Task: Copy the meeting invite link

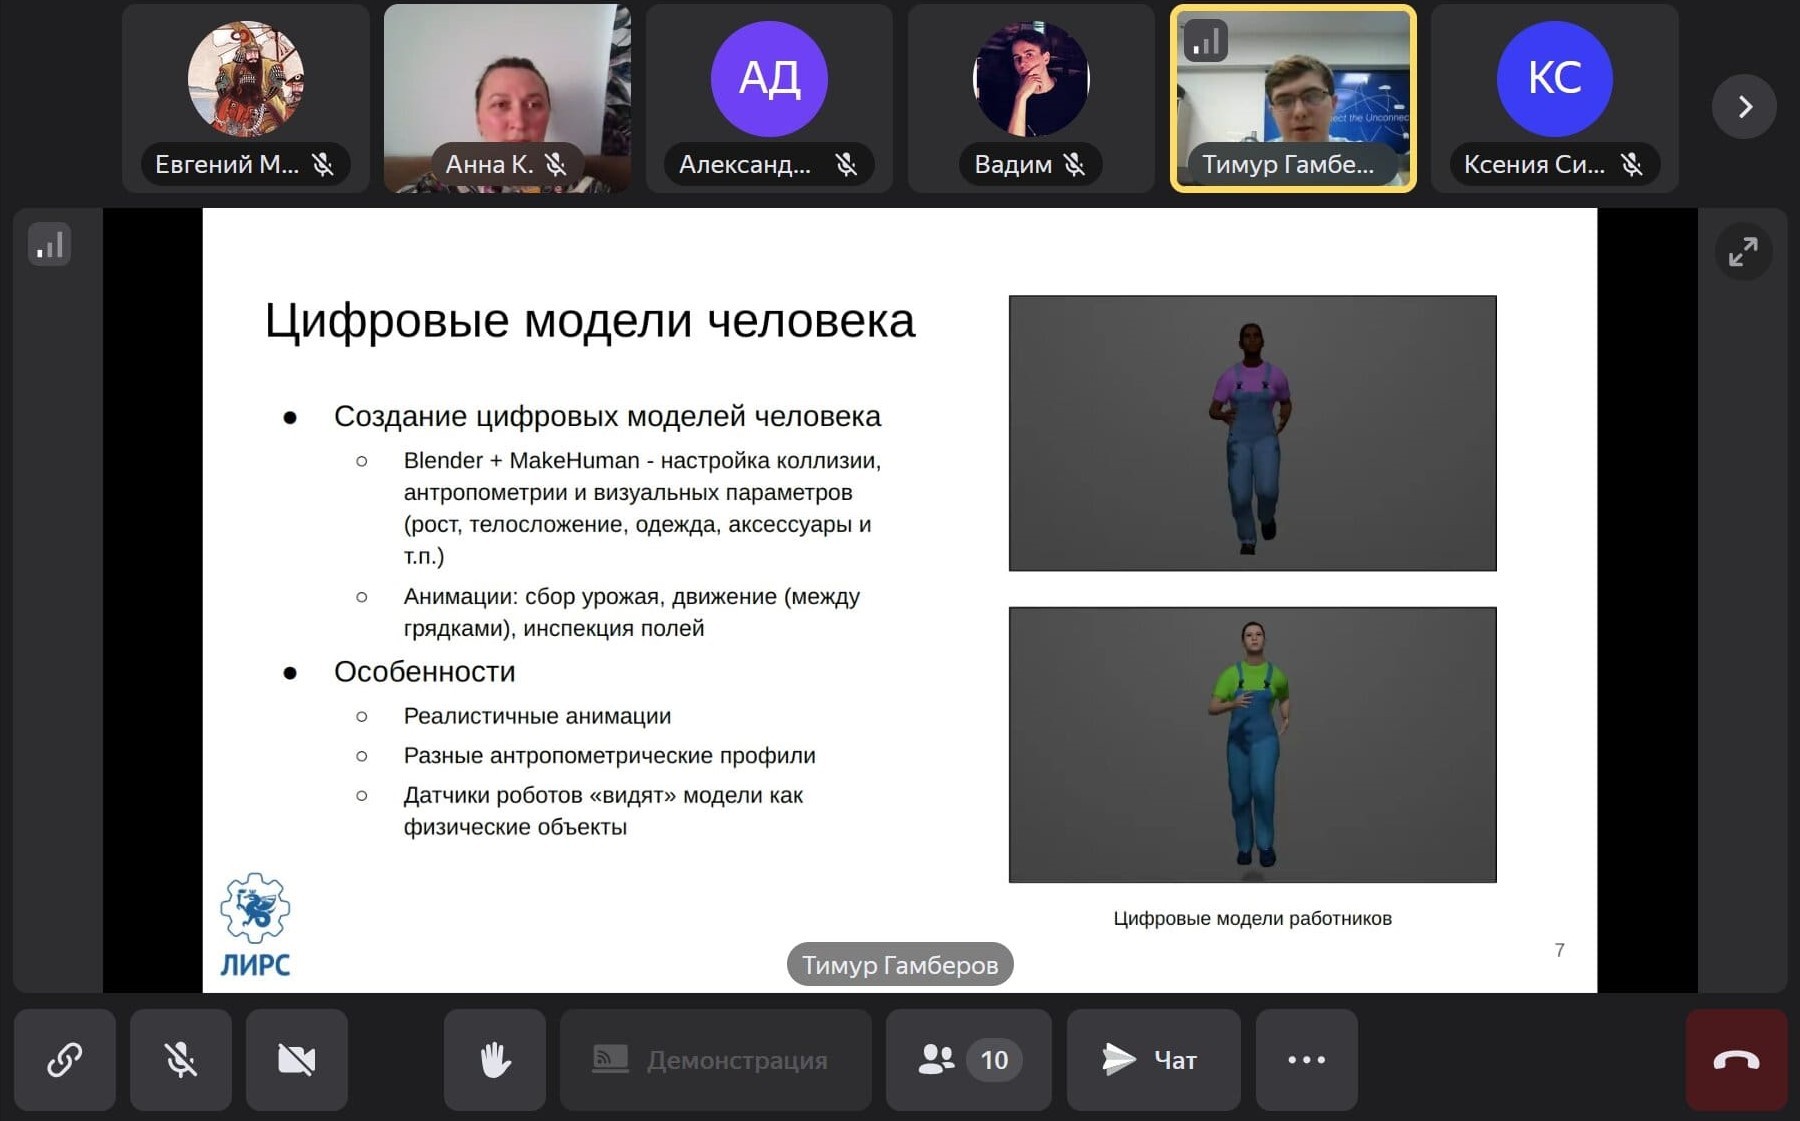Action: point(64,1060)
